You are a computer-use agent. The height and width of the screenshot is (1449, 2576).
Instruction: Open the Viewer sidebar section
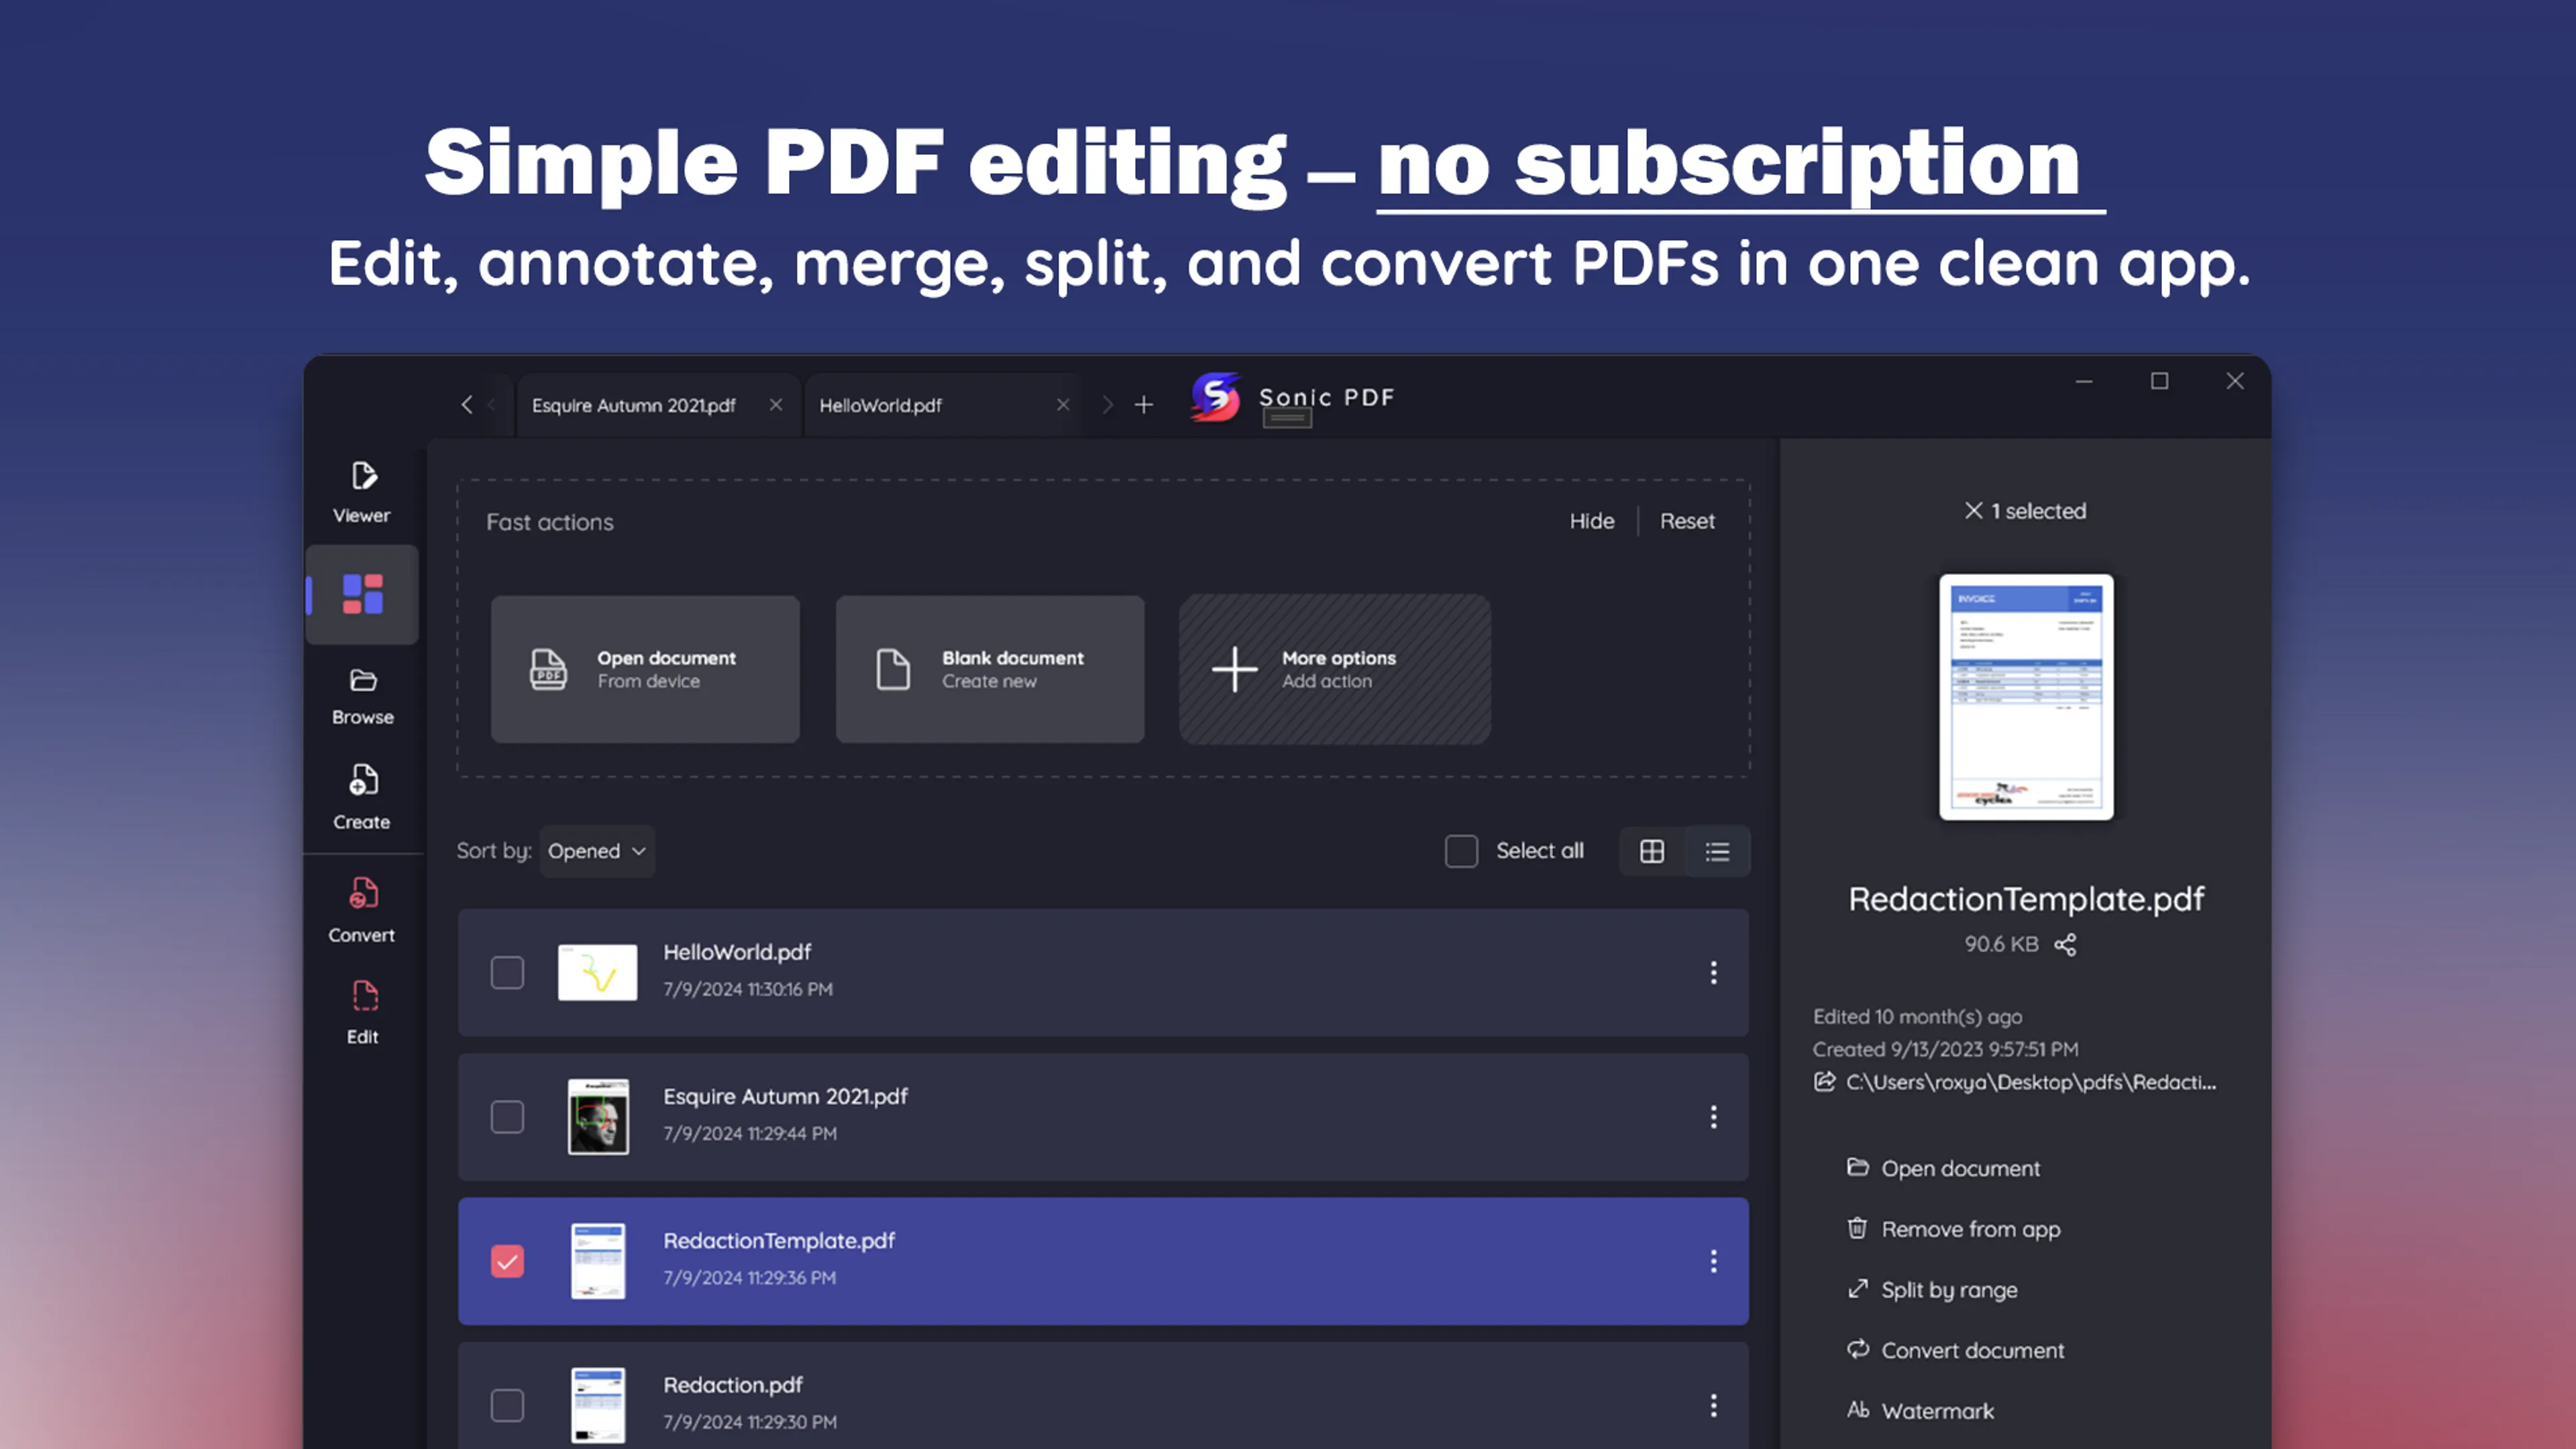click(362, 493)
